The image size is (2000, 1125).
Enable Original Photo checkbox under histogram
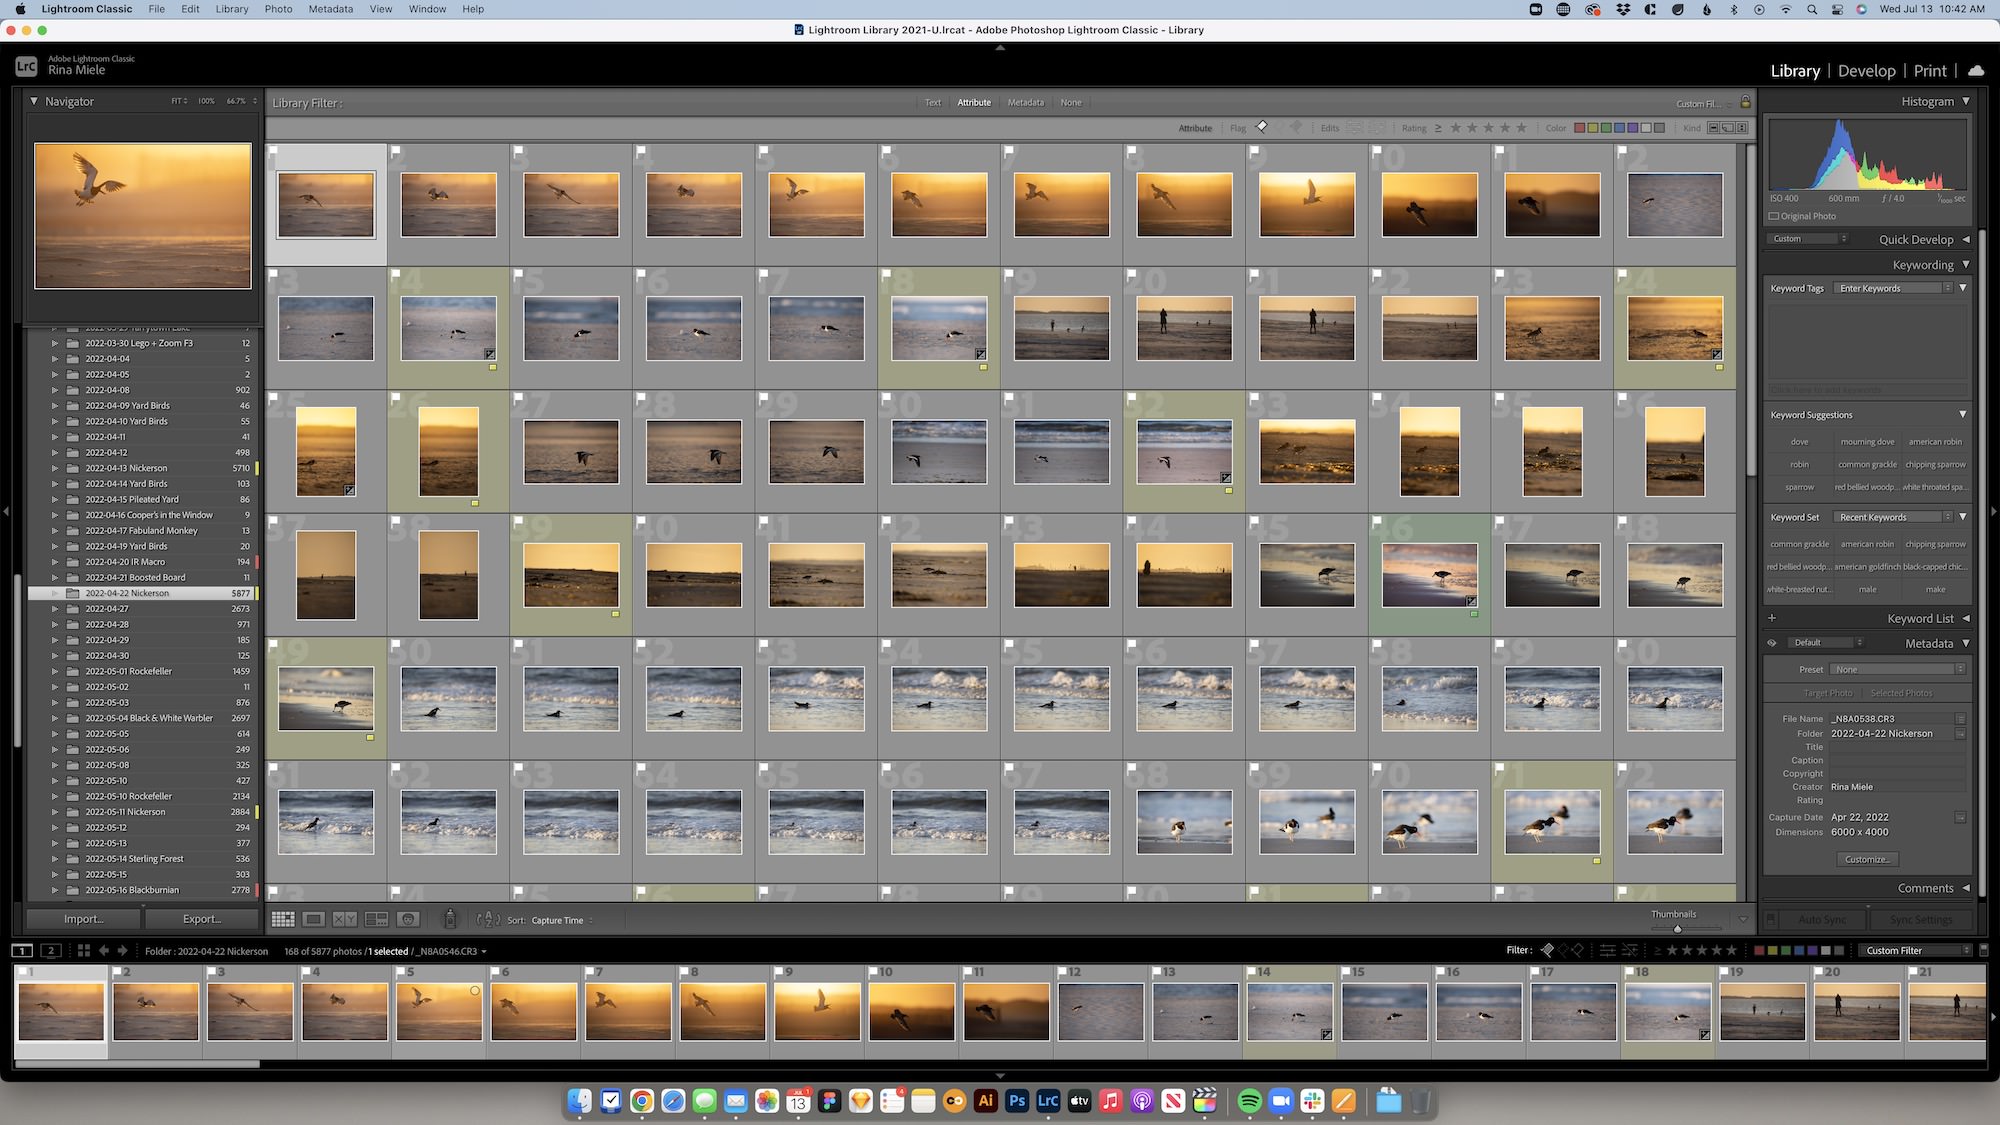pos(1774,216)
